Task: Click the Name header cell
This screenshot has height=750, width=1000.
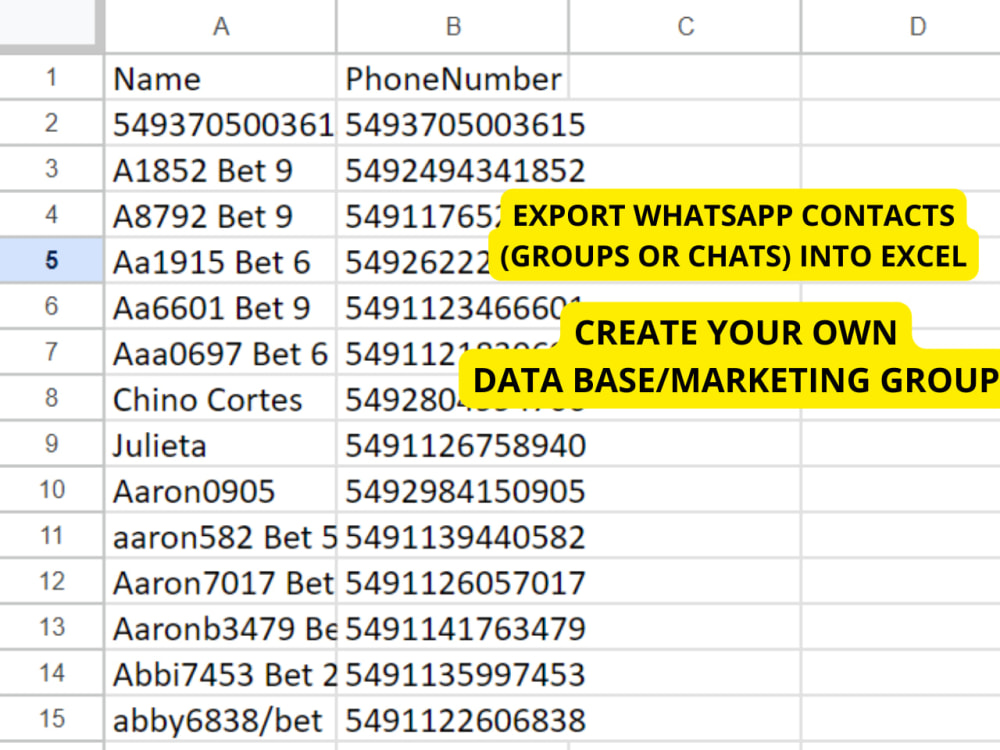Action: [220, 78]
